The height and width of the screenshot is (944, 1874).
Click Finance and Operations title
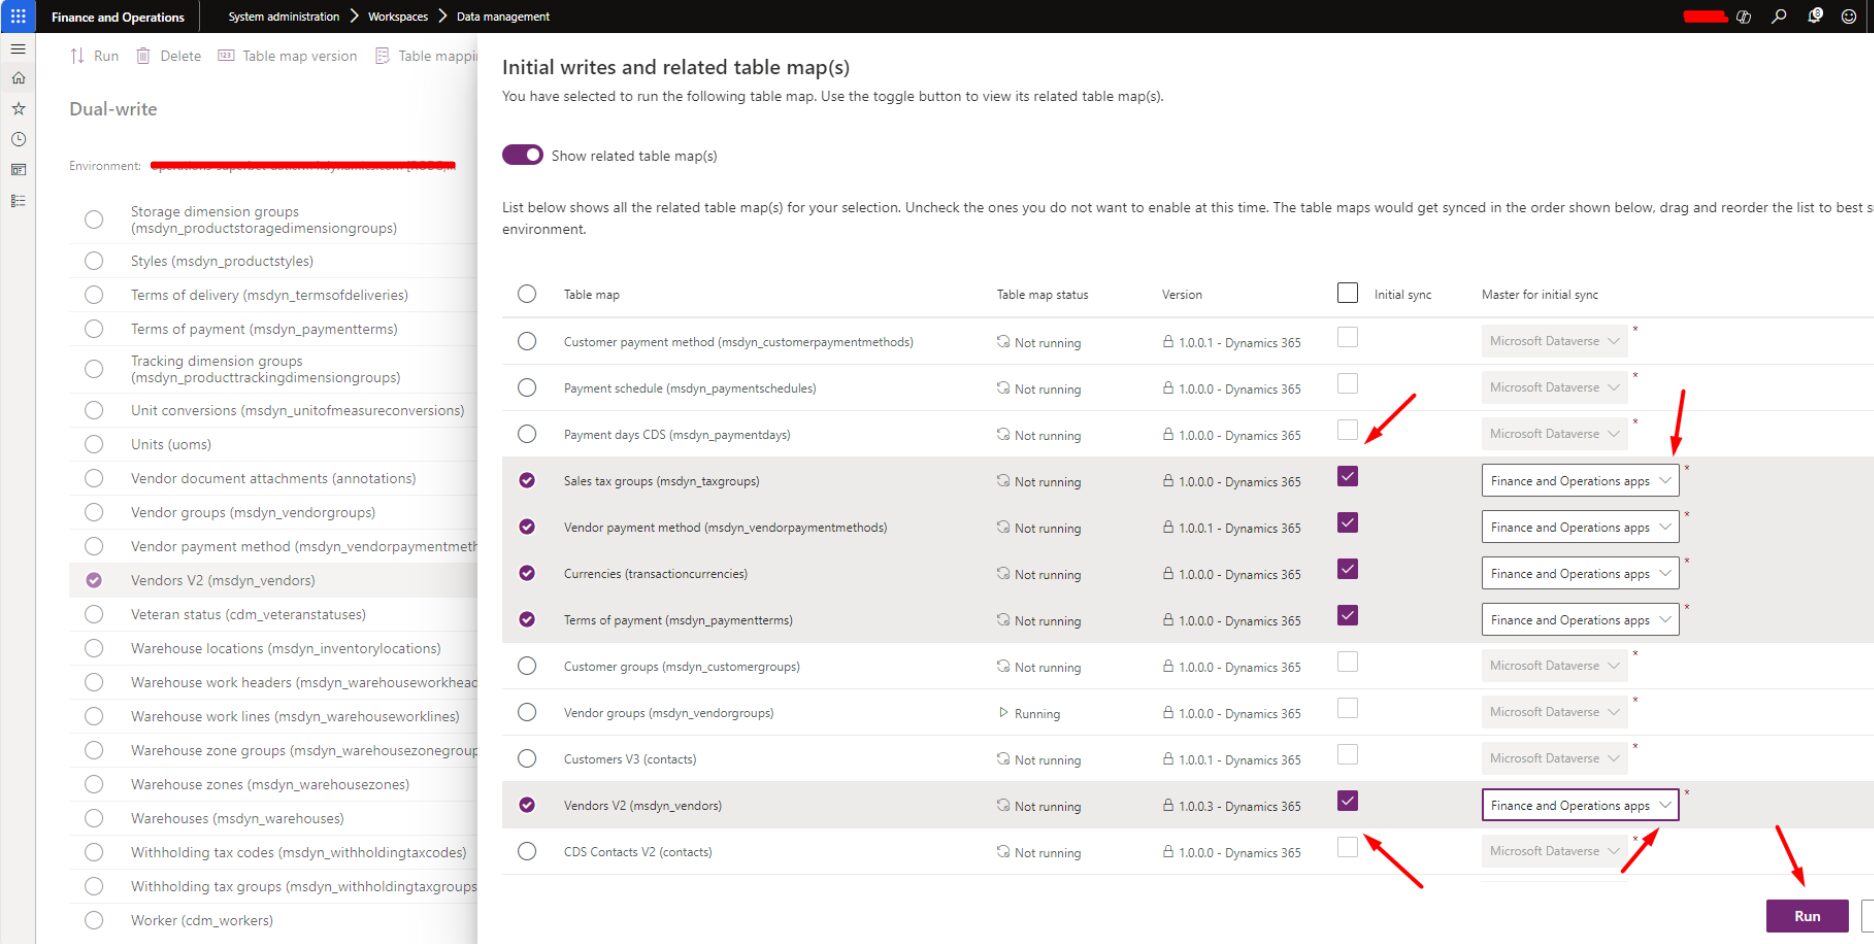118,17
